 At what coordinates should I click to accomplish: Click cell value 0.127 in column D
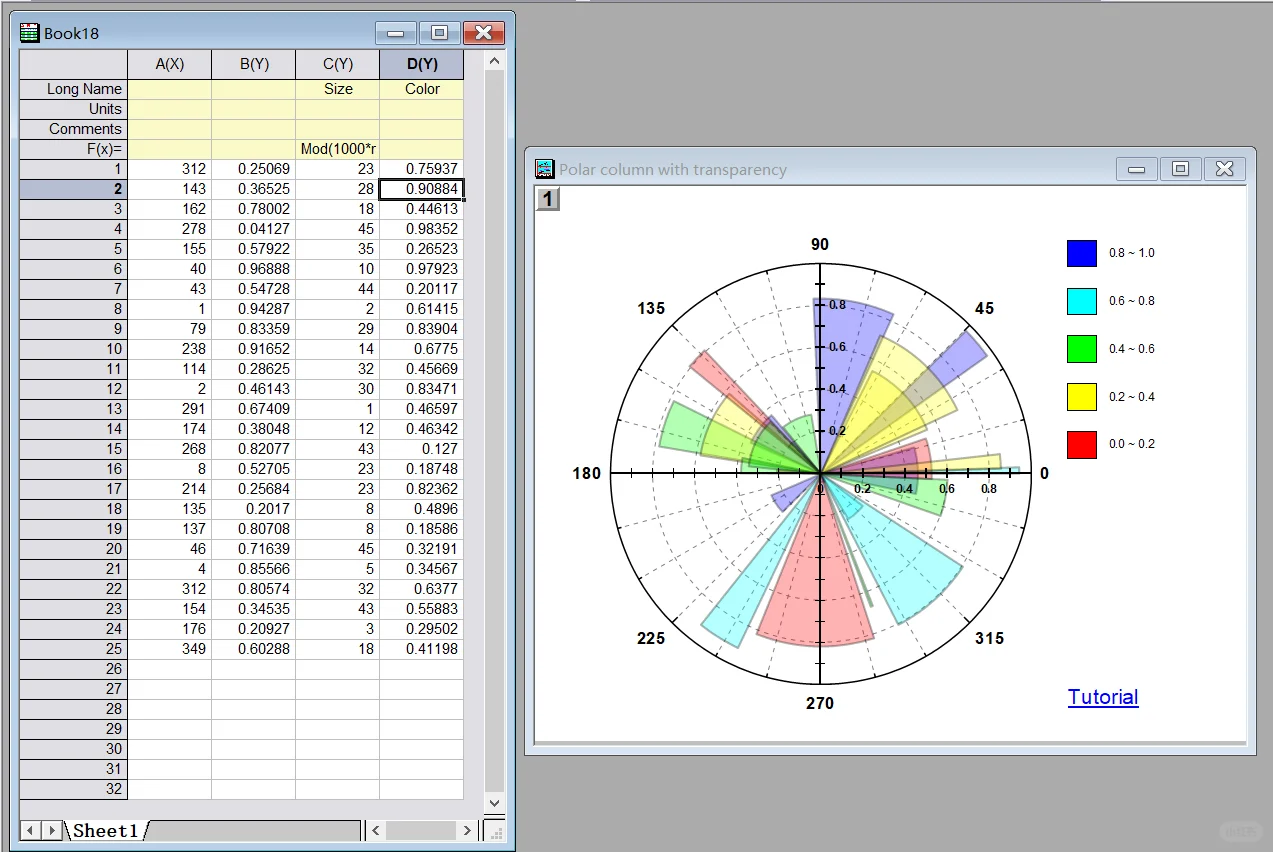click(422, 449)
